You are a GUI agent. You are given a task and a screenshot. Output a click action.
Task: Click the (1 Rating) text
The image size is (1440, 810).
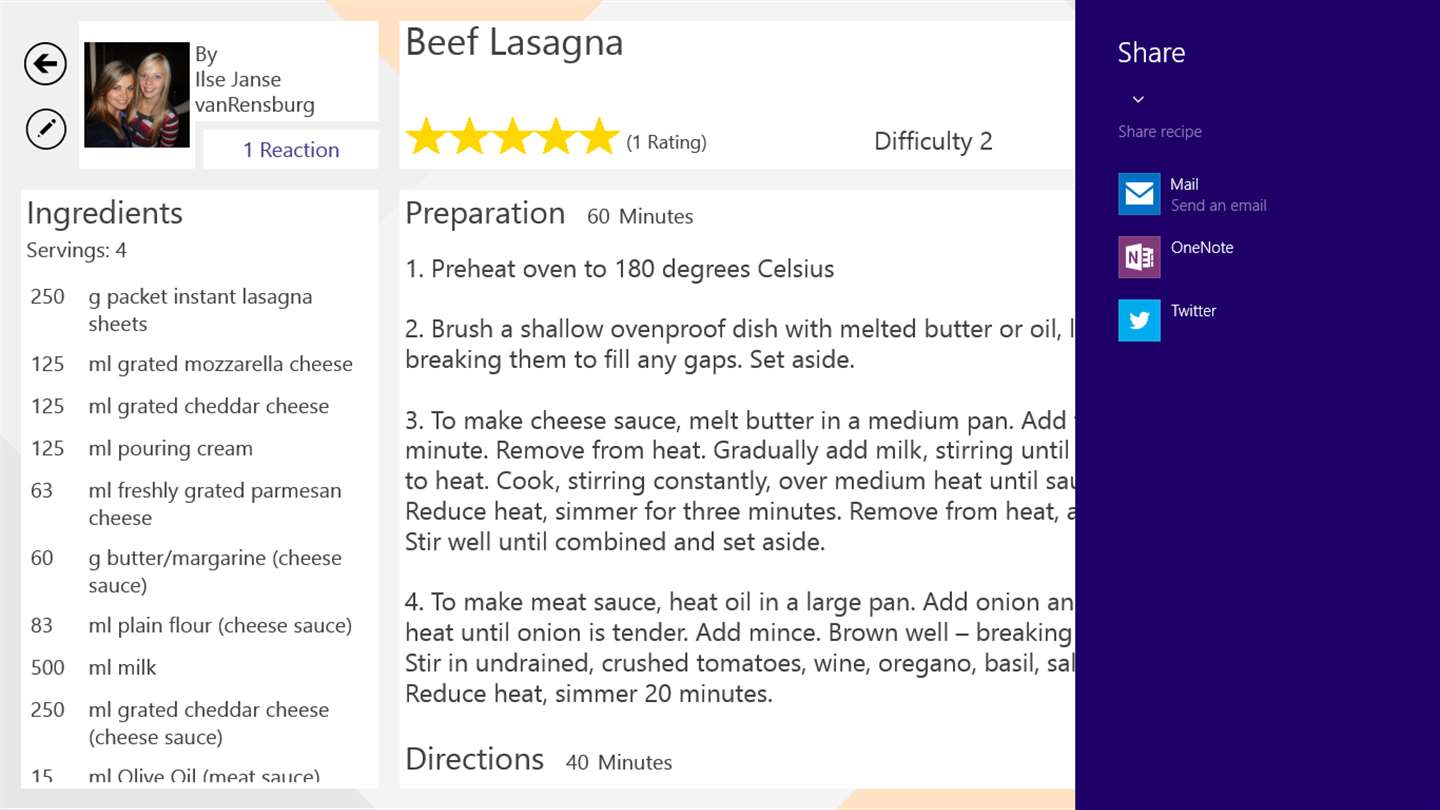tap(666, 142)
